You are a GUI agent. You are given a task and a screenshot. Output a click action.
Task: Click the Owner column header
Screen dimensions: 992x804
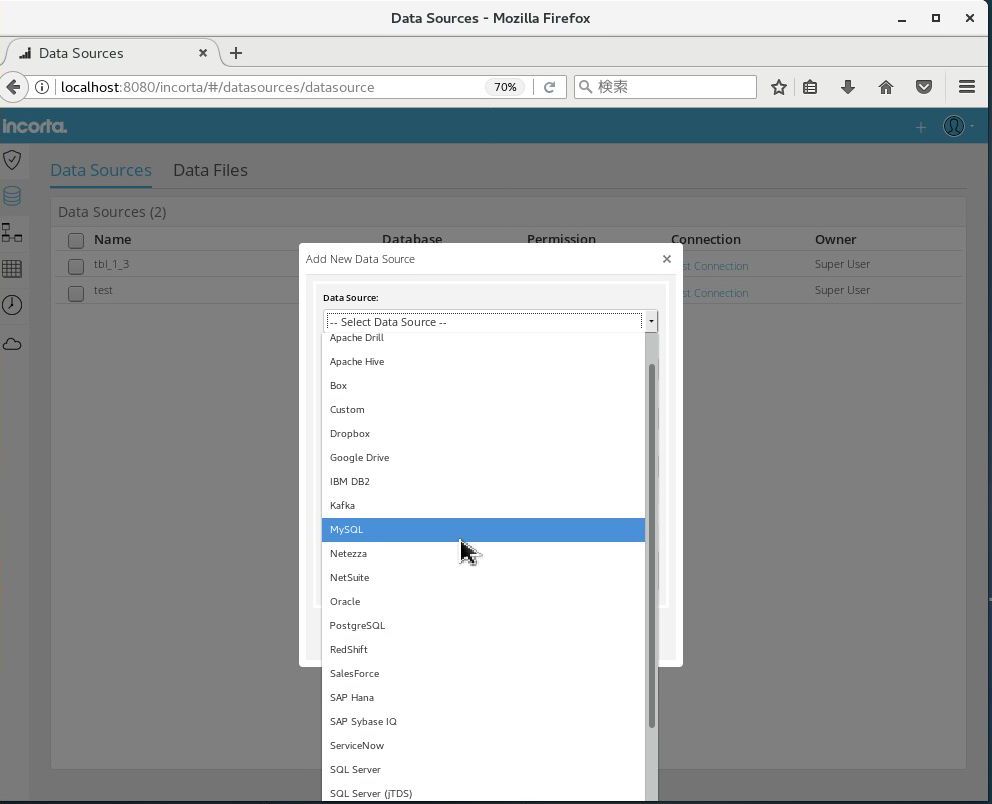[x=835, y=240]
